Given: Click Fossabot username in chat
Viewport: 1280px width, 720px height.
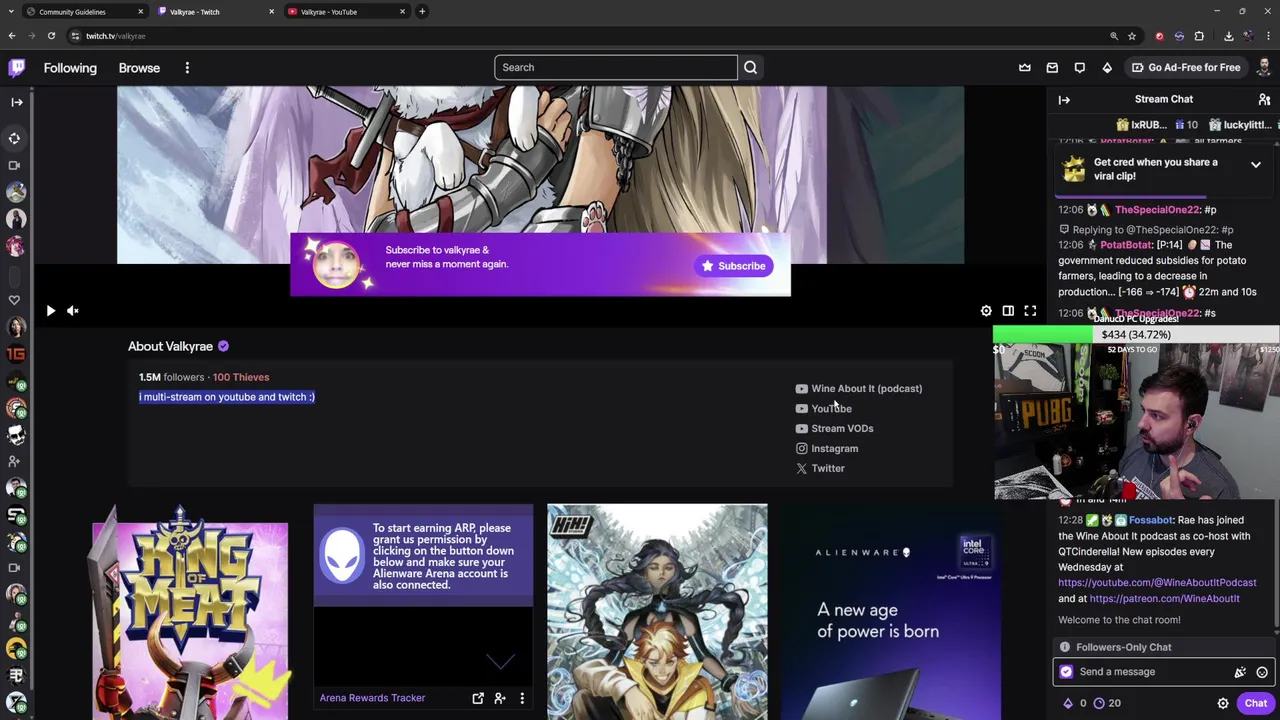Looking at the screenshot, I should coord(1150,520).
